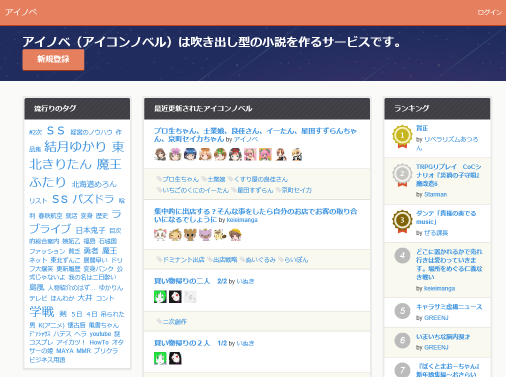Image resolution: width=506 pixels, height=377 pixels.
Task: Open the novel titled プロ生ちゃん、土業娘
Action: (x=255, y=135)
